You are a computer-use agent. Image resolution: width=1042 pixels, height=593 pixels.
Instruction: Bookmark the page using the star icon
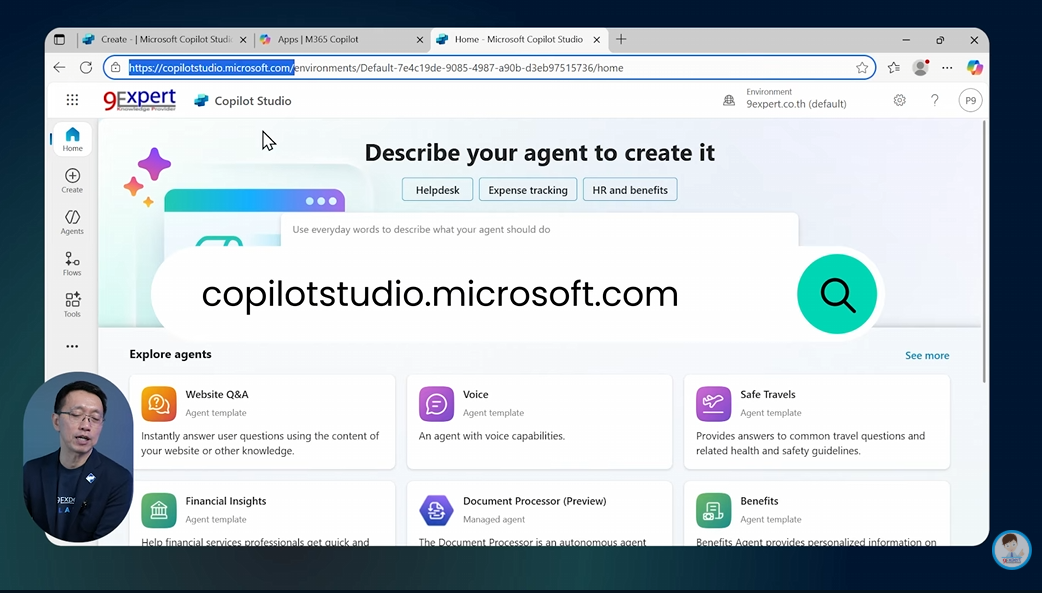click(862, 68)
